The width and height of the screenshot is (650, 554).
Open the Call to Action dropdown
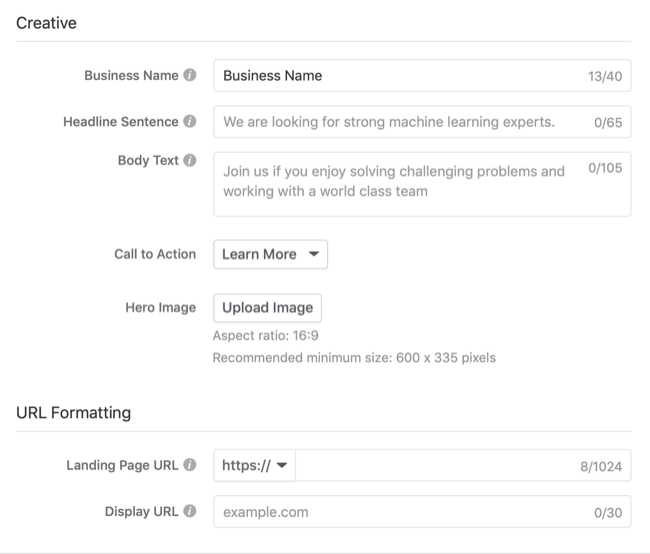coord(270,254)
